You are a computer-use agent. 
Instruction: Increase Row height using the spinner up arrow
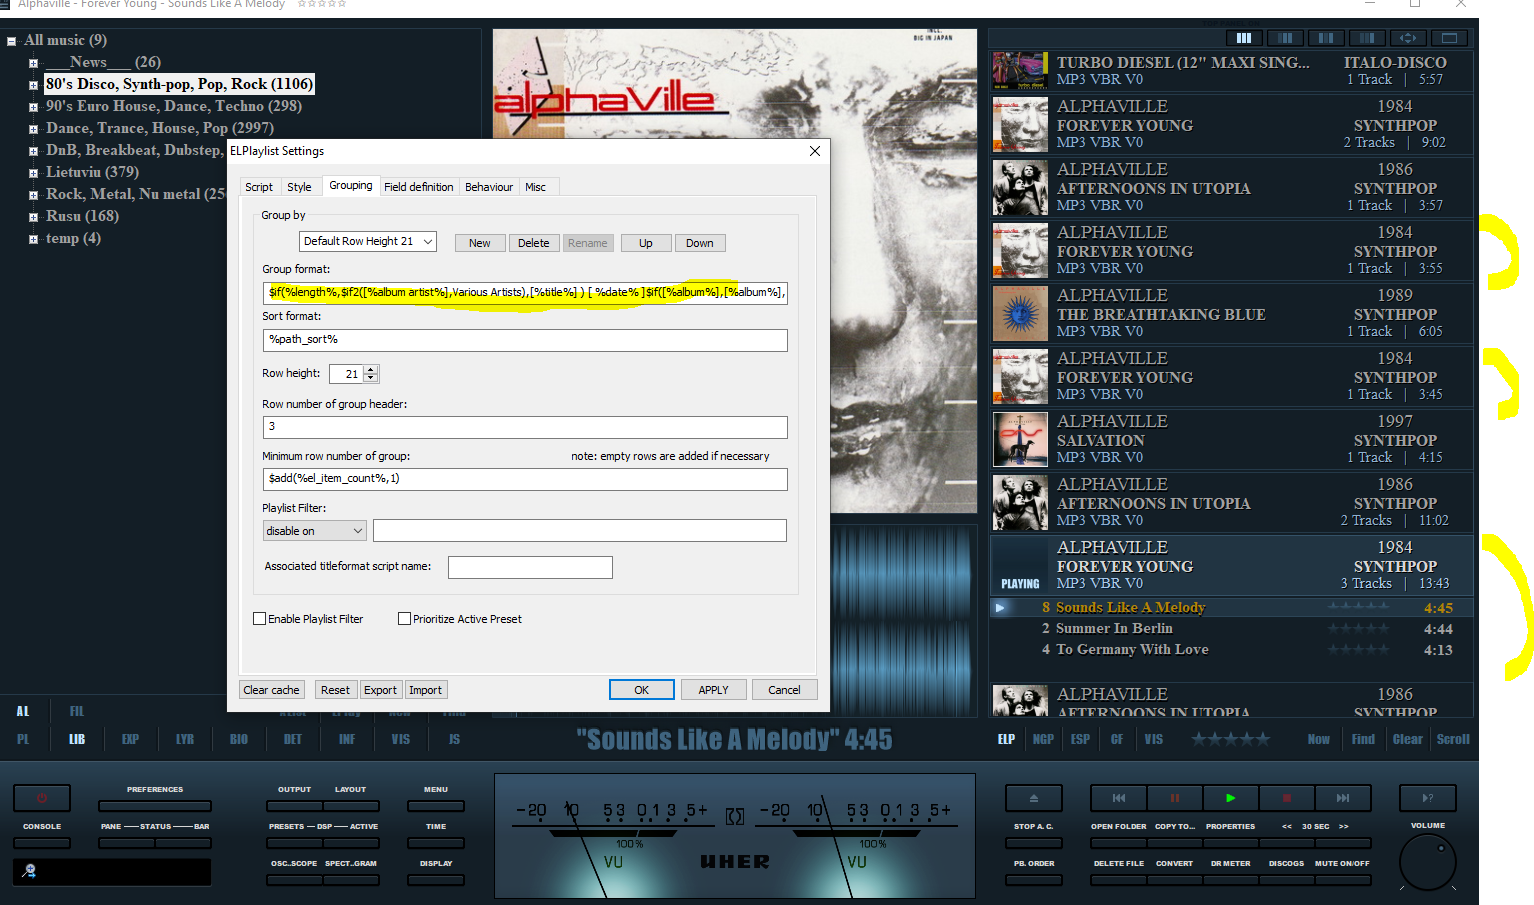coord(372,369)
